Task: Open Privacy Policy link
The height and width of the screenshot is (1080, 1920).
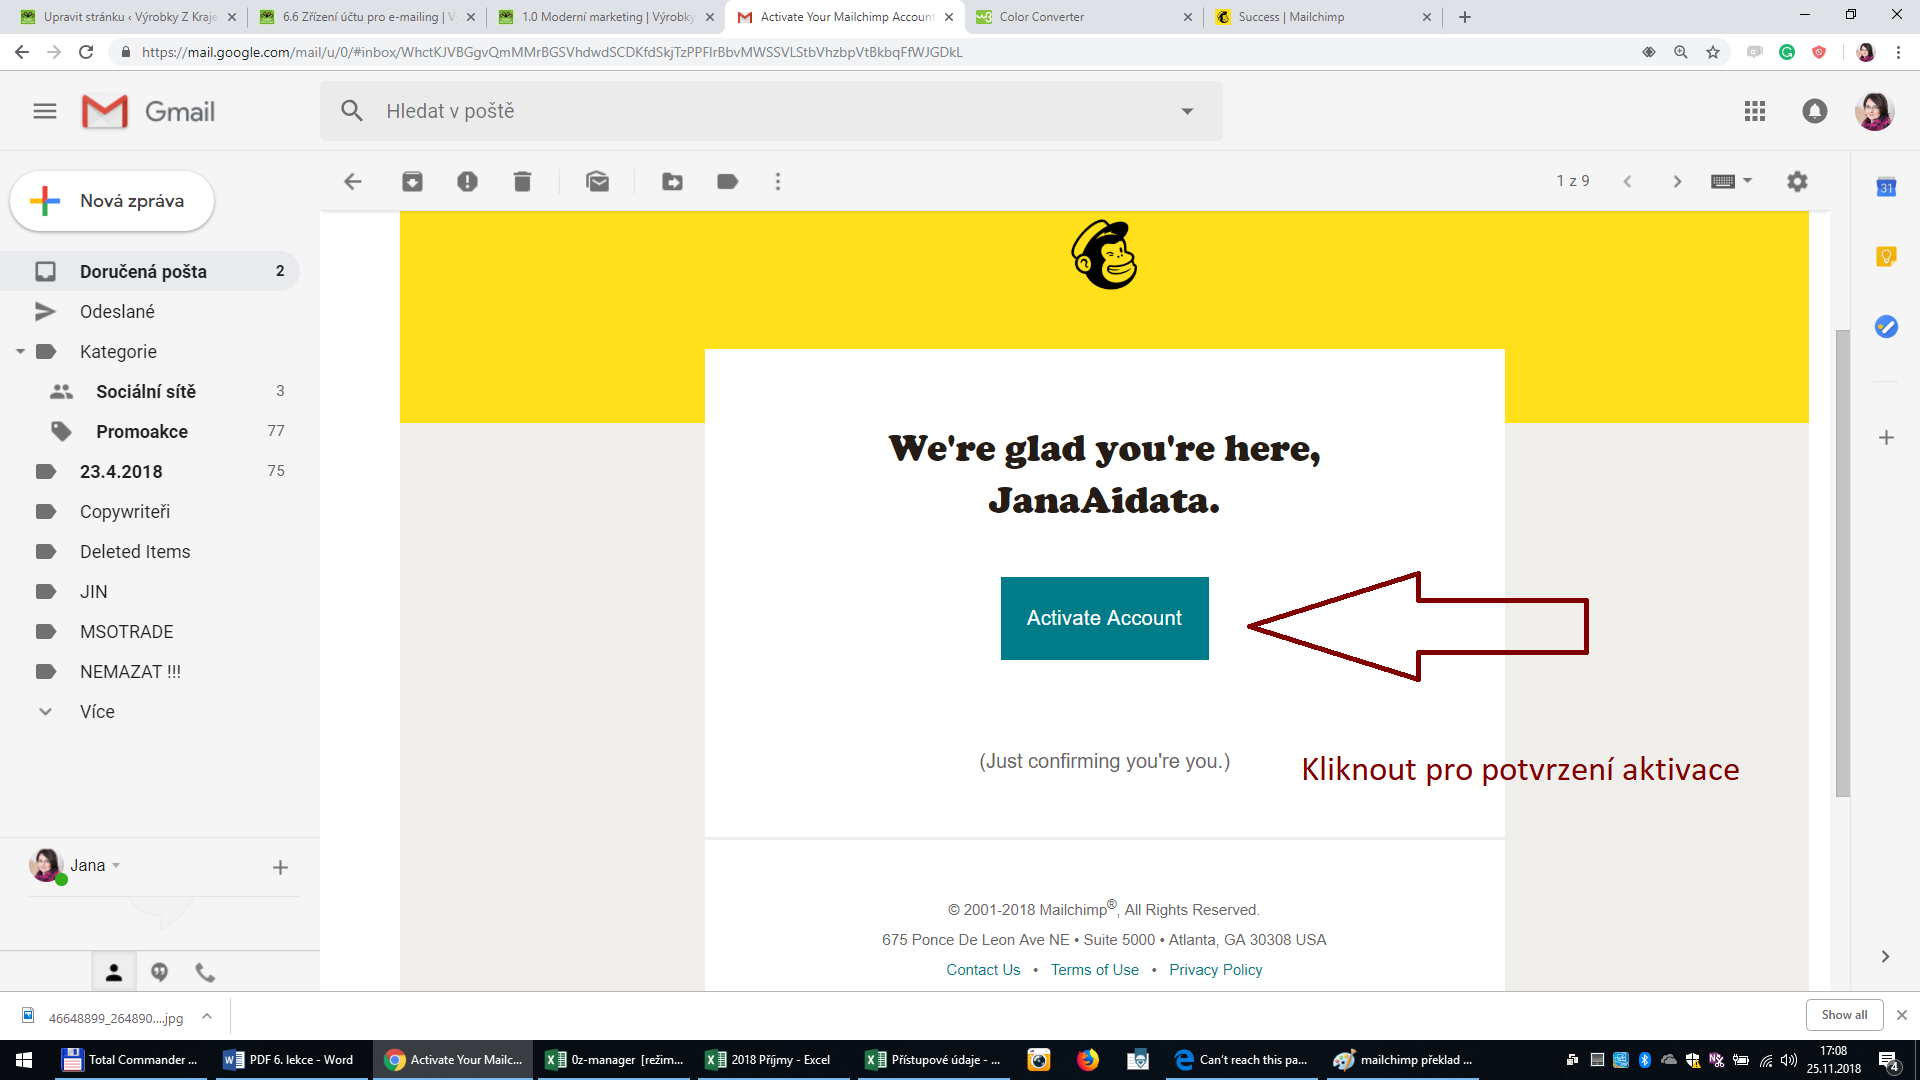Action: pos(1215,969)
